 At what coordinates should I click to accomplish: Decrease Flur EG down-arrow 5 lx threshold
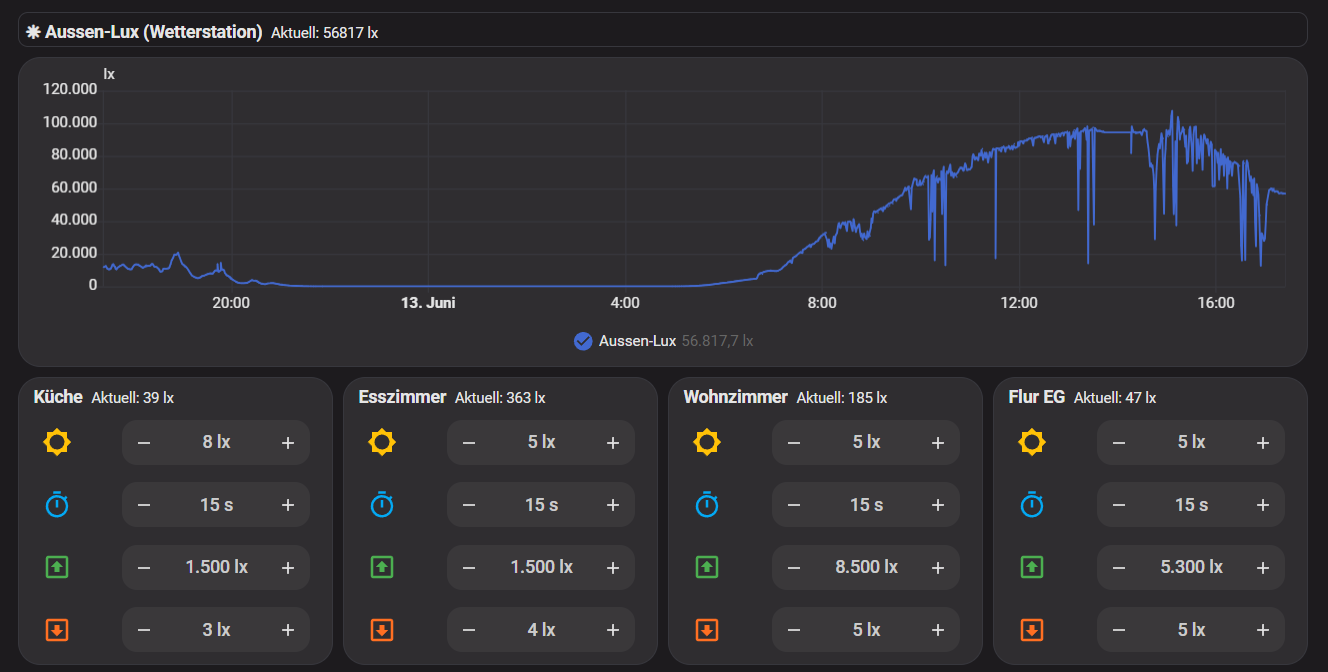tap(1119, 630)
